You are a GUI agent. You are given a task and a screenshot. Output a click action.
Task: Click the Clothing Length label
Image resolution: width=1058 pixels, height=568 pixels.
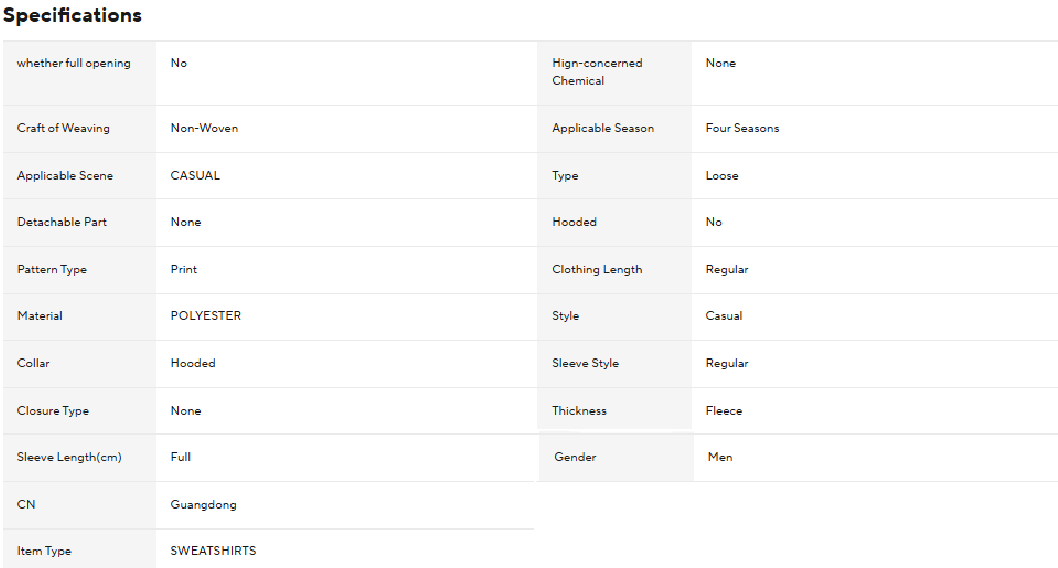pos(597,270)
